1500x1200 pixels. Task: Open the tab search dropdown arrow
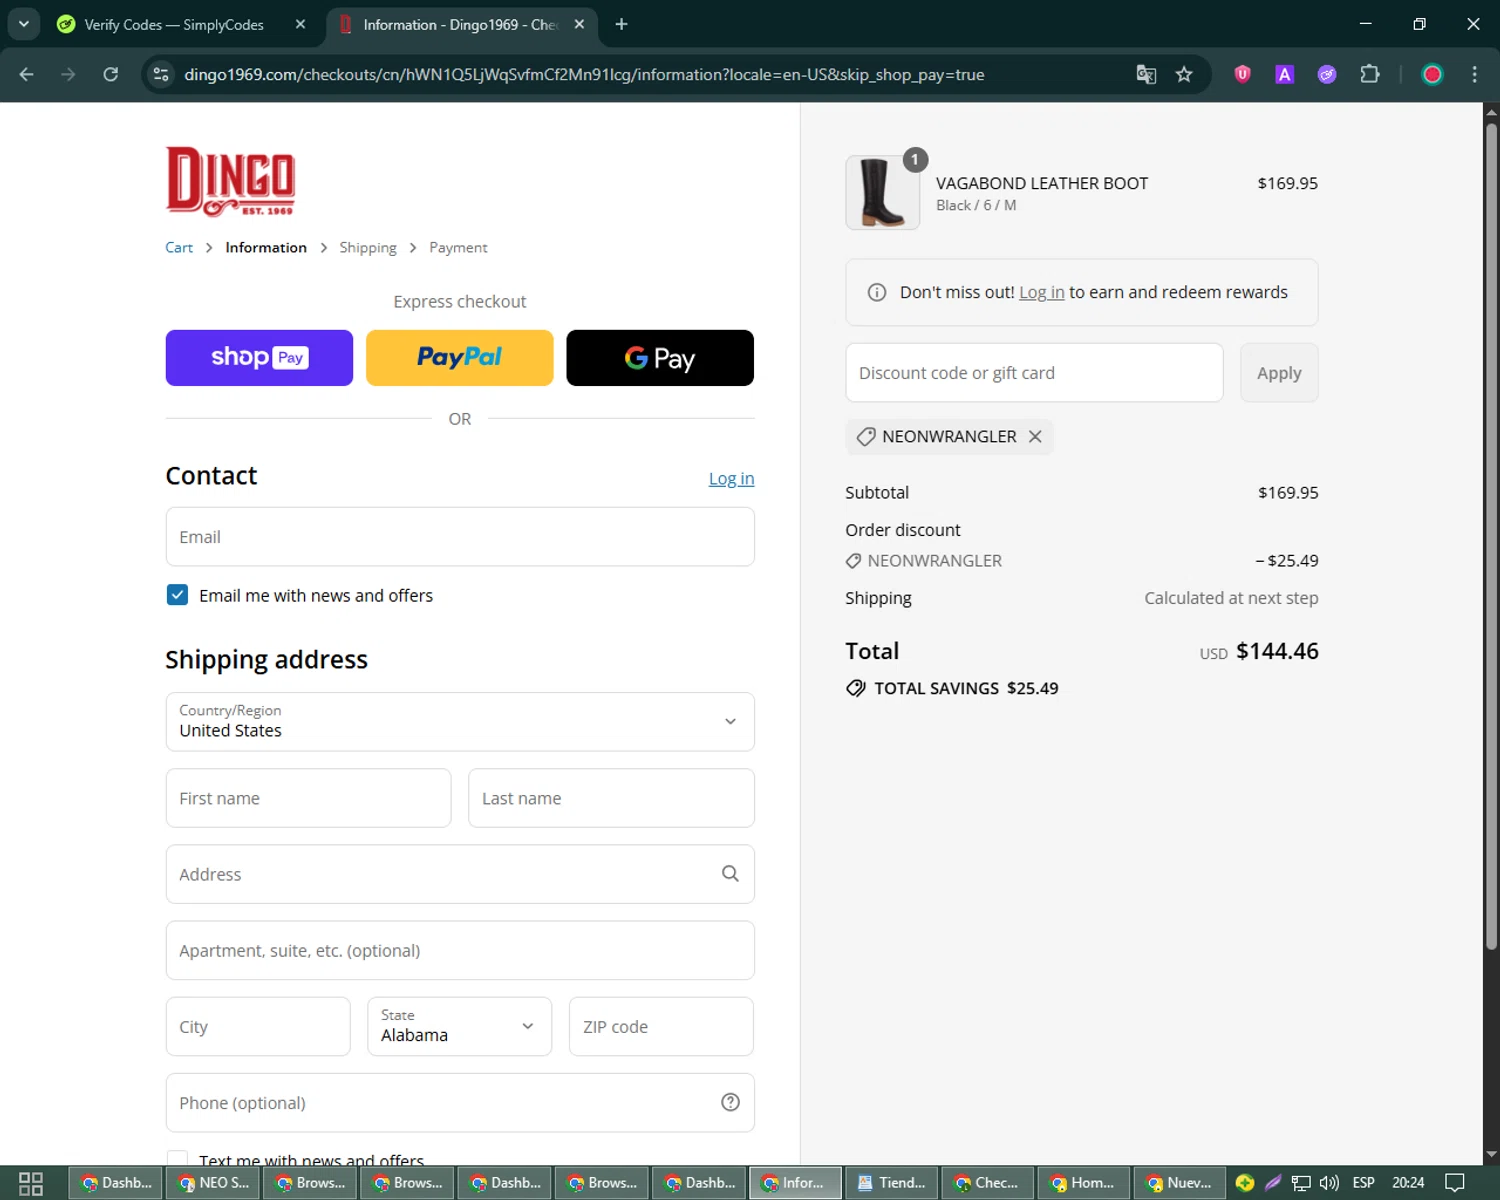(x=23, y=24)
